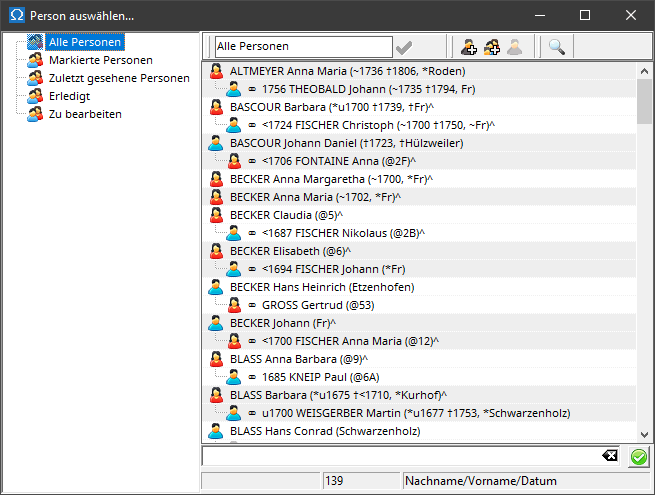Image resolution: width=655 pixels, height=495 pixels.
Task: Select Zu bearbeiten in the left tree
Action: tap(85, 114)
